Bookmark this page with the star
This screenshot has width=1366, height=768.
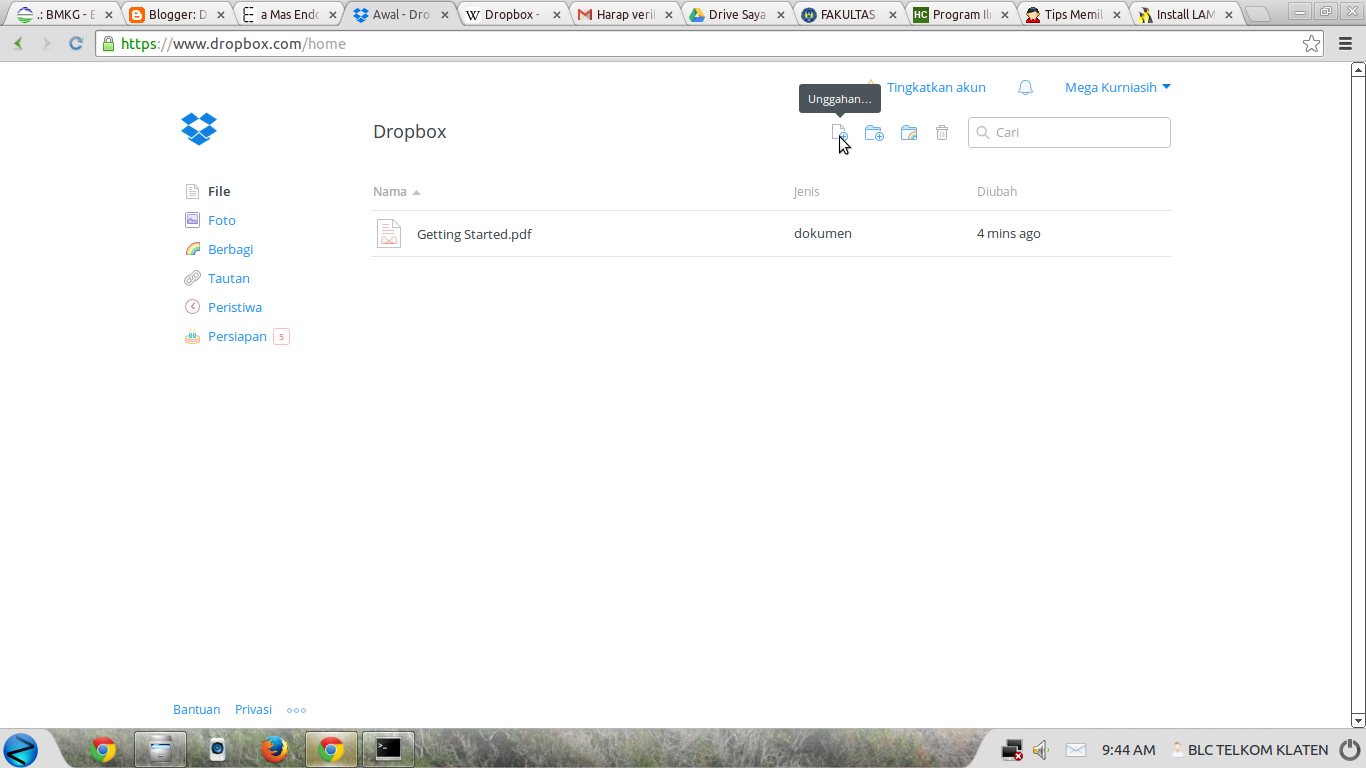click(x=1311, y=44)
